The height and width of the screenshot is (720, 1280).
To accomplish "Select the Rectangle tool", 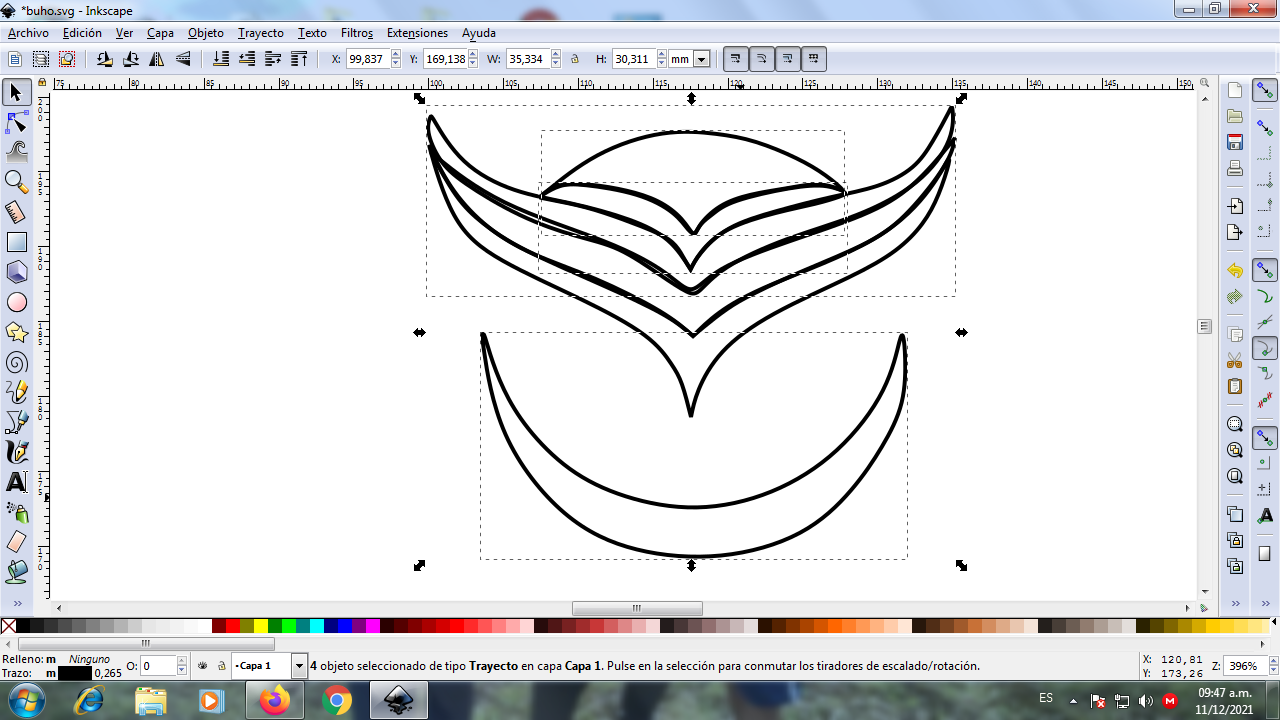I will (16, 242).
